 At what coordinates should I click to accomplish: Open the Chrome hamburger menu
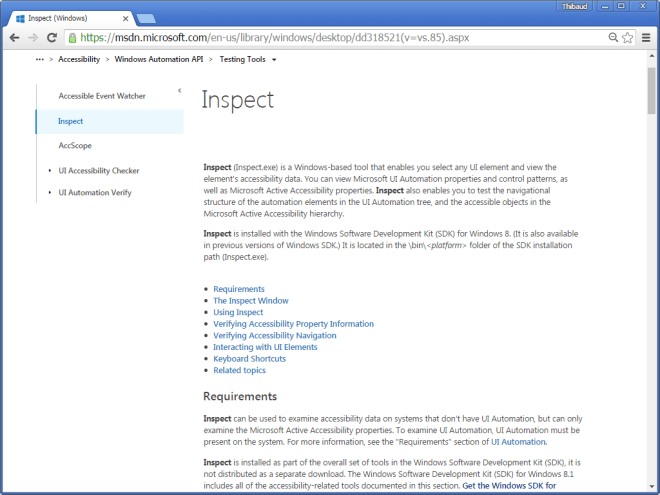[646, 38]
